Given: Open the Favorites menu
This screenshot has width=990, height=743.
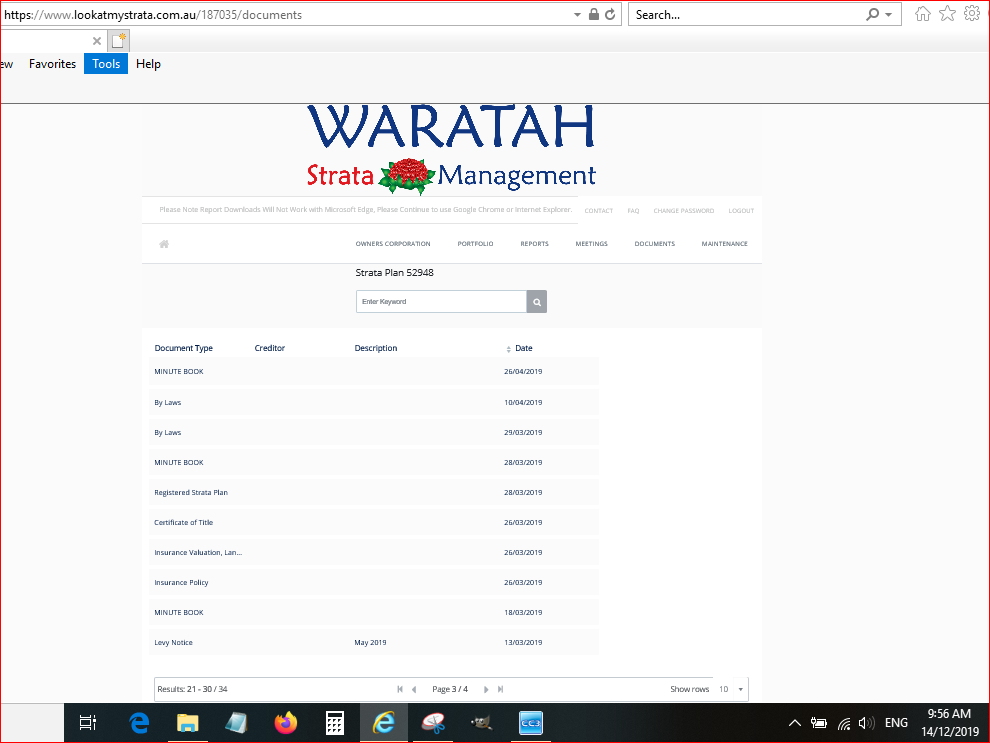Looking at the screenshot, I should tap(52, 64).
